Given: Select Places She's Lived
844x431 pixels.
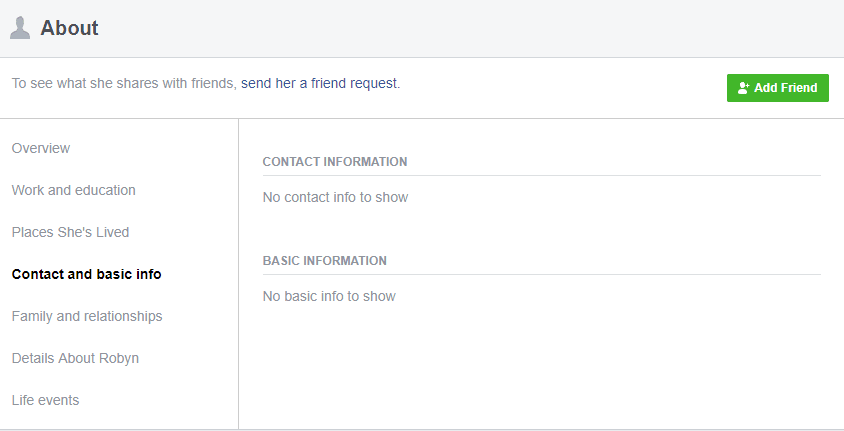Looking at the screenshot, I should (x=71, y=232).
